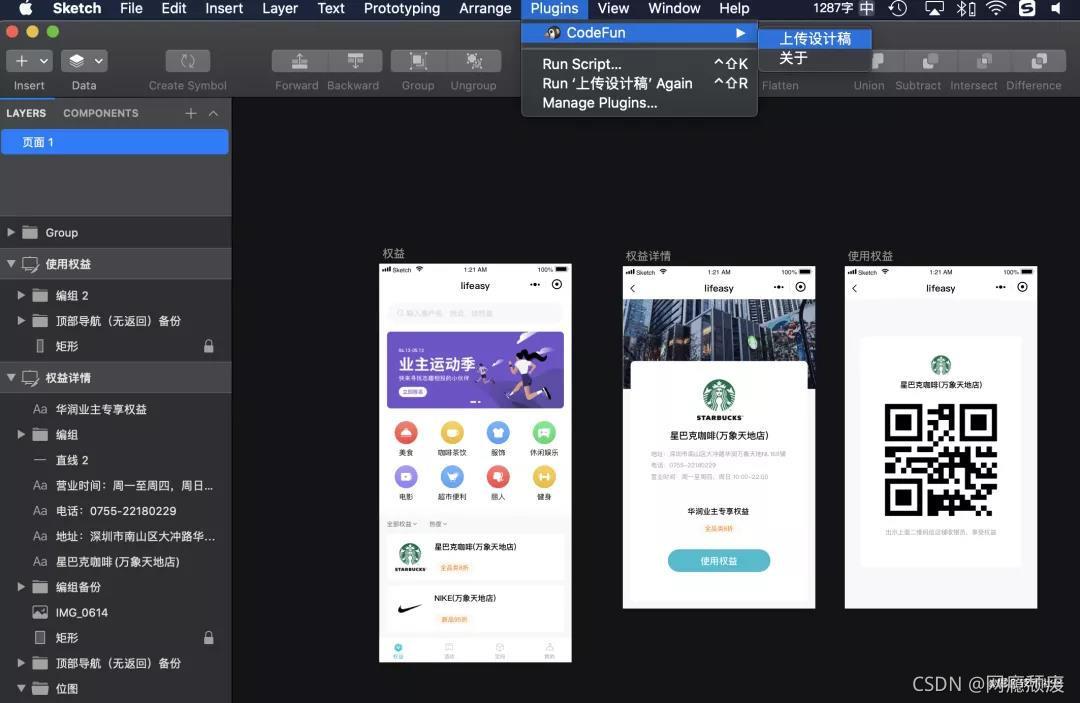The width and height of the screenshot is (1080, 703).
Task: Click the Bluetooth menu bar icon
Action: click(966, 8)
